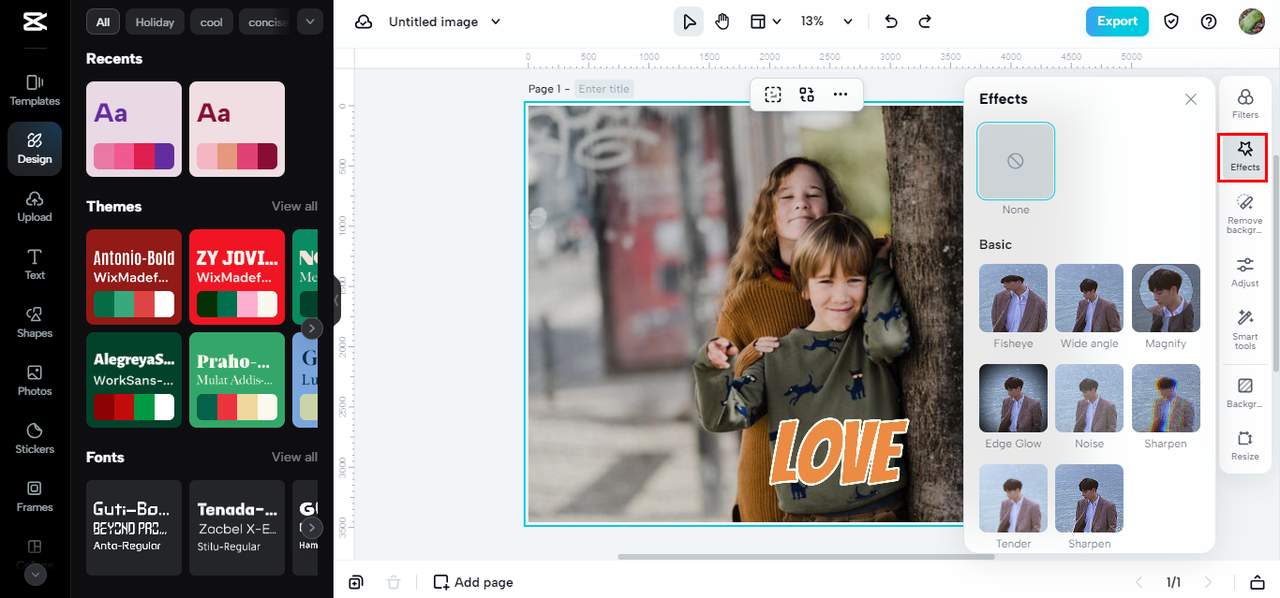The width and height of the screenshot is (1280, 598).
Task: Open the Upload sidebar panel
Action: [34, 206]
